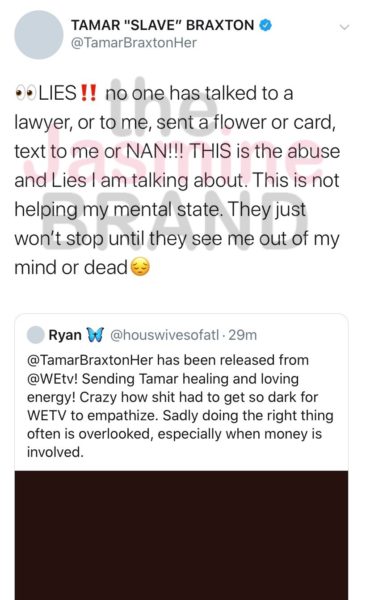Click the 29m timestamp on quoted tweet
This screenshot has height=600, width=366.
click(243, 335)
